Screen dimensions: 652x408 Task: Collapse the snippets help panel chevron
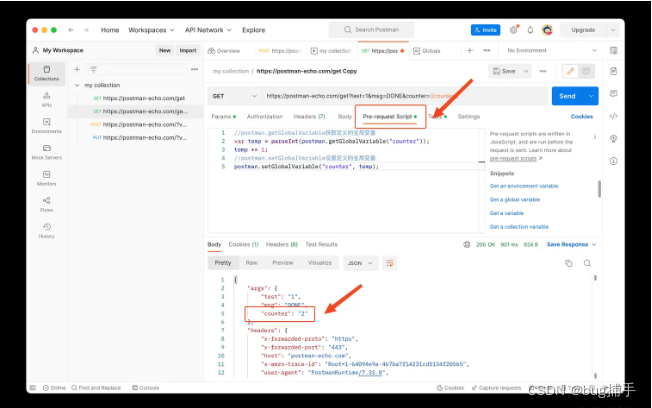[x=595, y=137]
